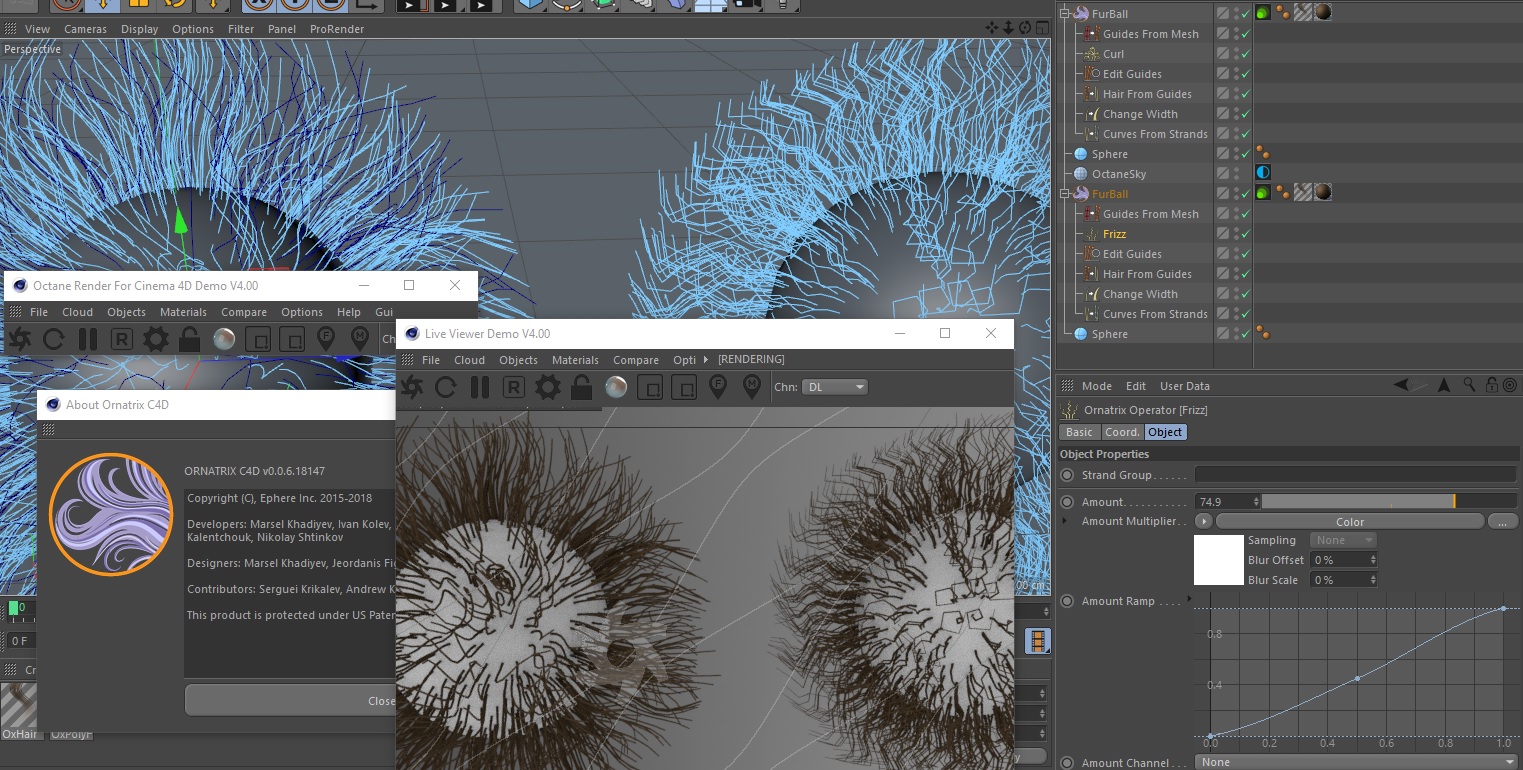Viewport: 1523px width, 770px height.
Task: Collapse the highlighted orange FurBall tree
Action: (x=1066, y=194)
